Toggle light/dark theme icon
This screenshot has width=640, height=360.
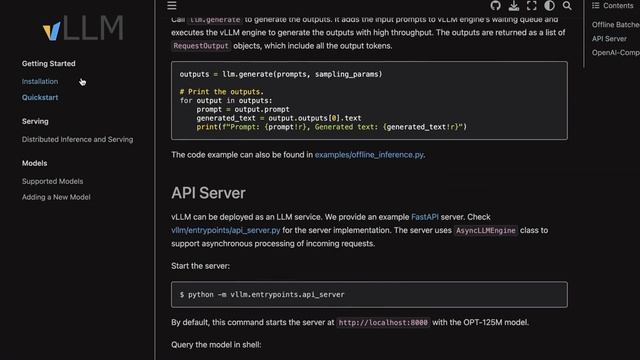[549, 5]
